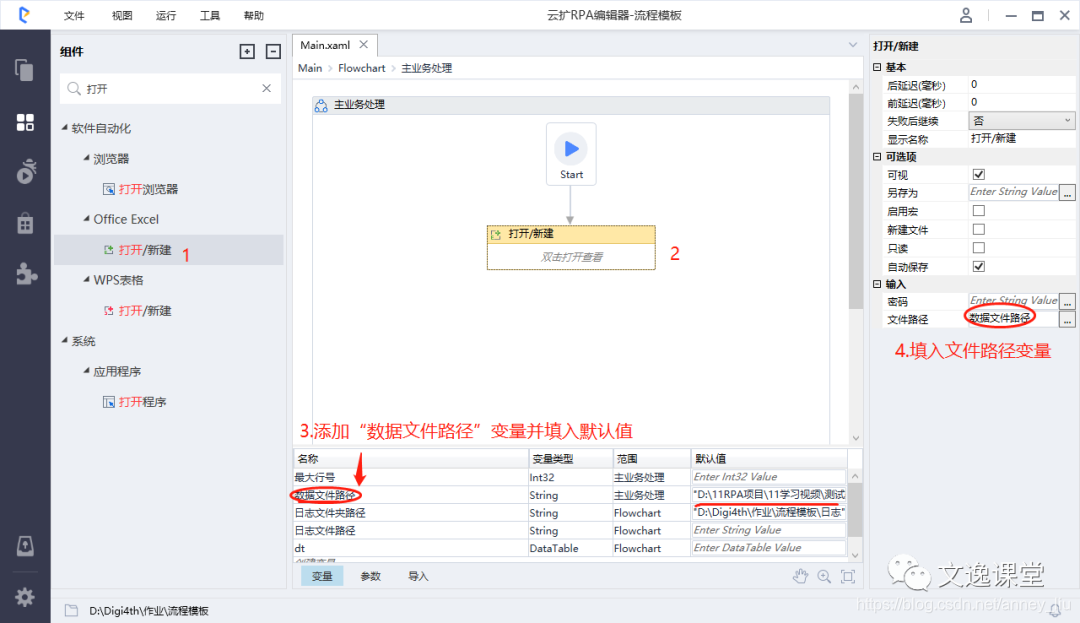Screen dimensions: 1080x623
Task: Close the Main.xaml tab
Action: pyautogui.click(x=364, y=45)
